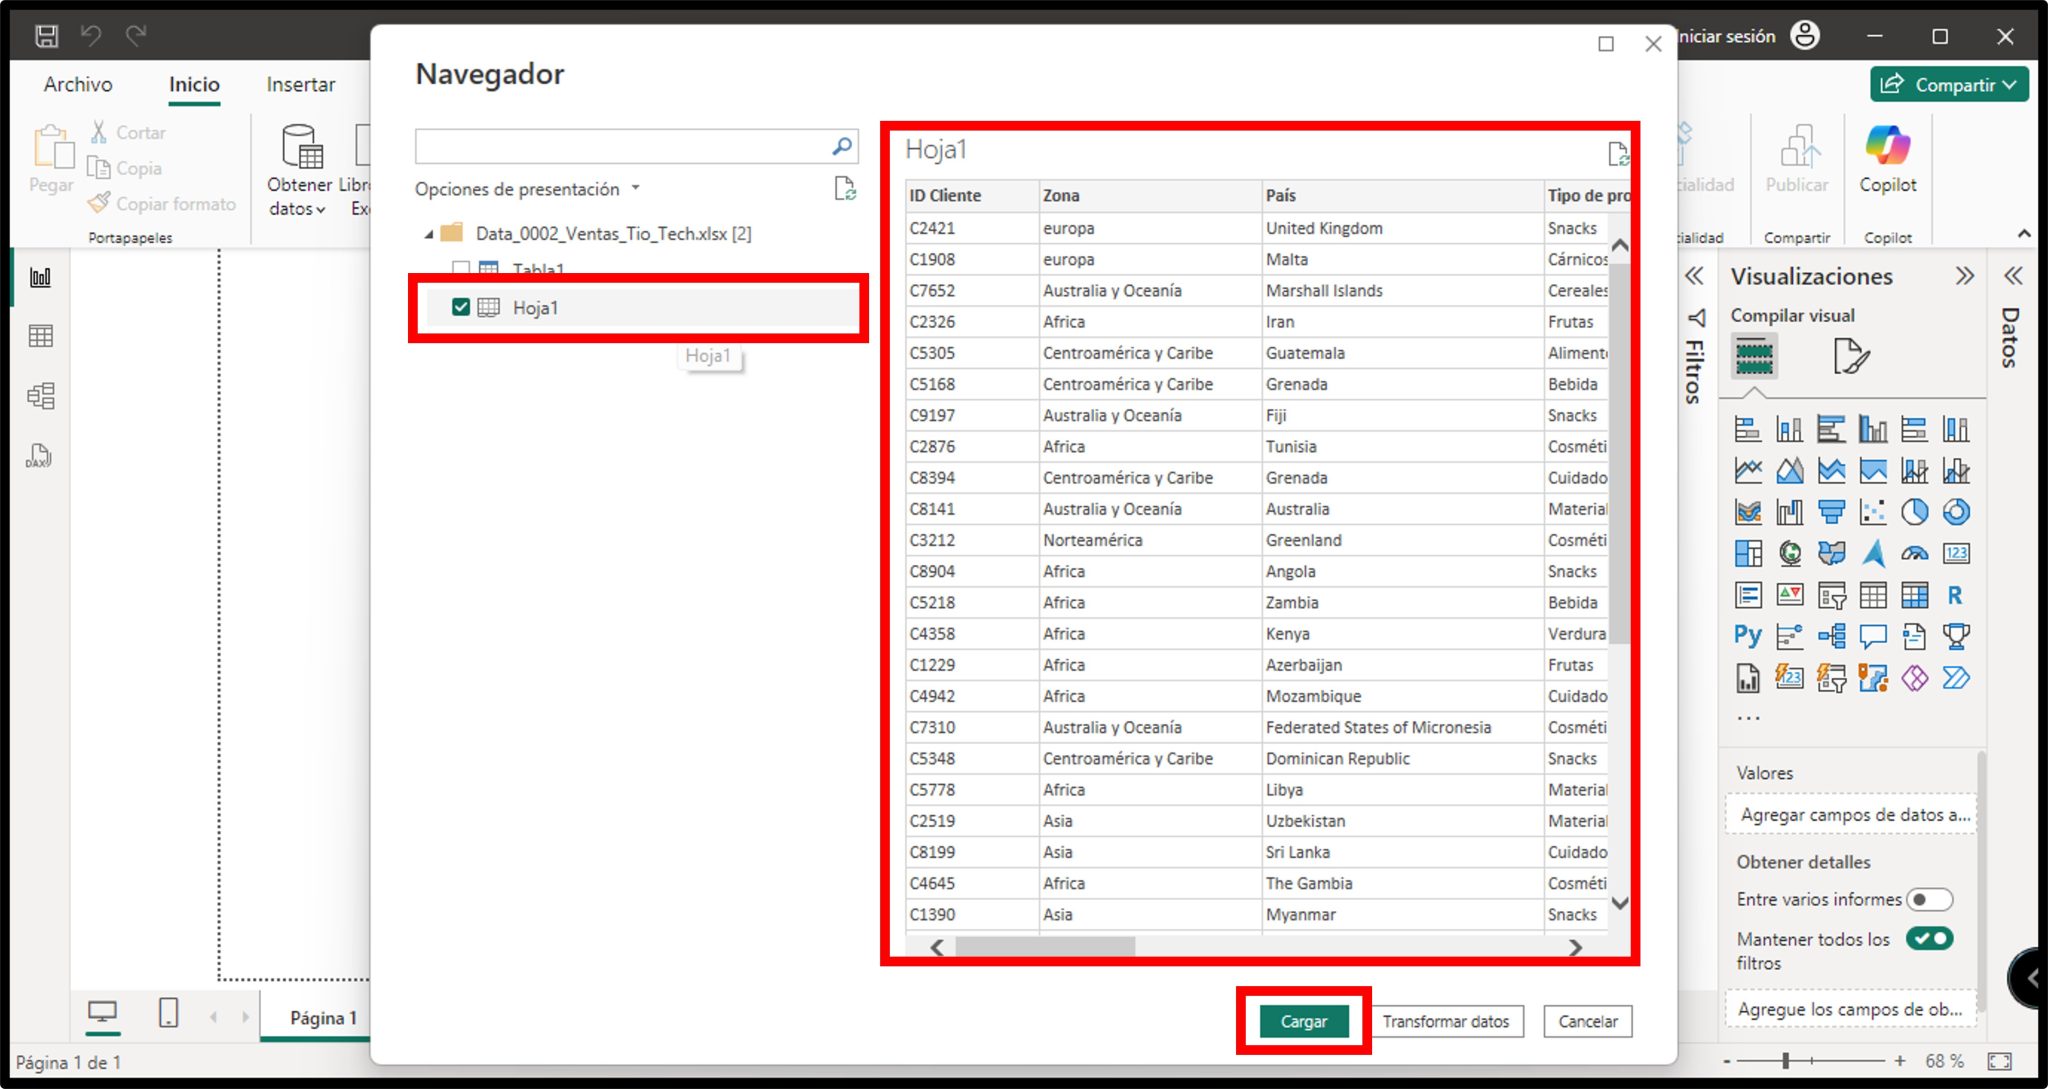2048x1089 pixels.
Task: Switch to Table view icon in left sidebar
Action: pyautogui.click(x=40, y=336)
